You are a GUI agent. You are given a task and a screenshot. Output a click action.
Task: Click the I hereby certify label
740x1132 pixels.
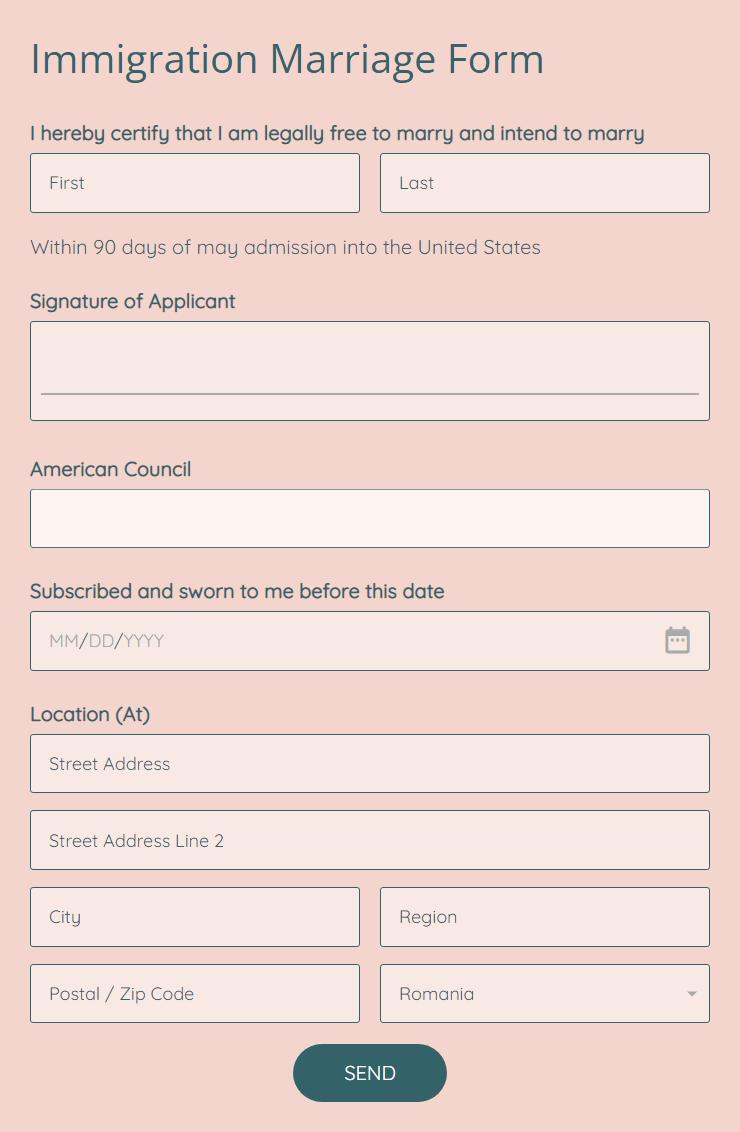click(x=337, y=133)
